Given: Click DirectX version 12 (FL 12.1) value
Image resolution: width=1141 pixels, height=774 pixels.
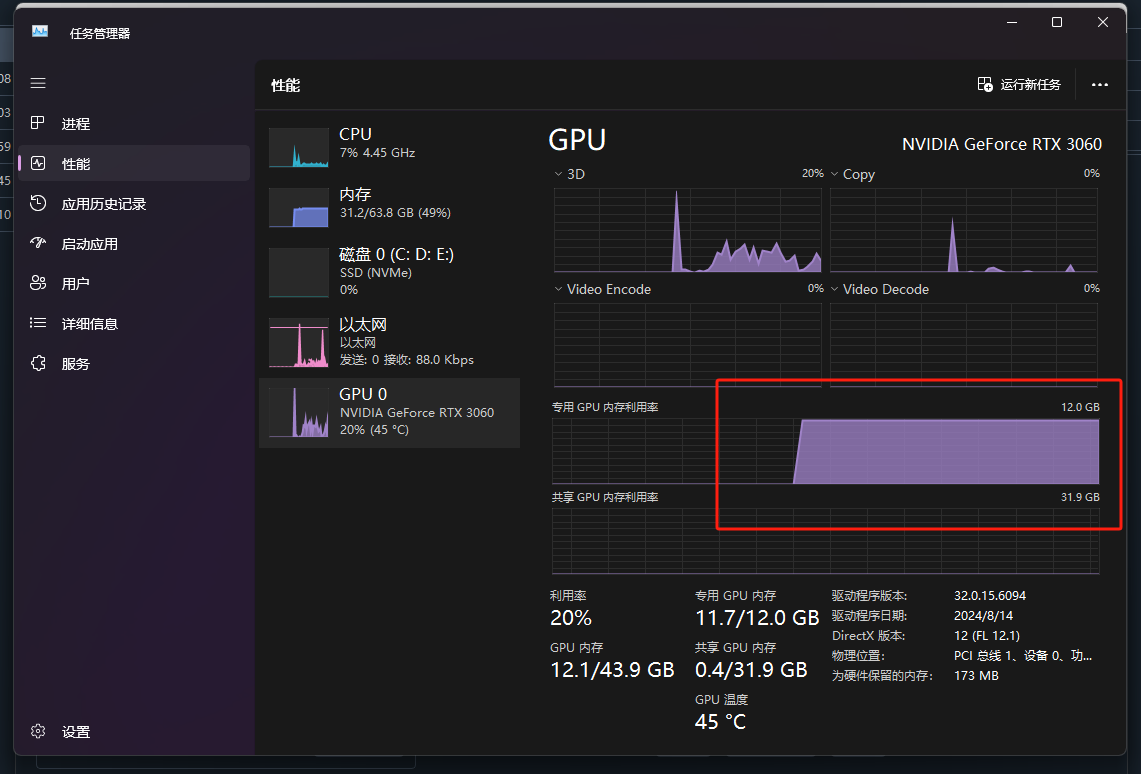Looking at the screenshot, I should (987, 636).
